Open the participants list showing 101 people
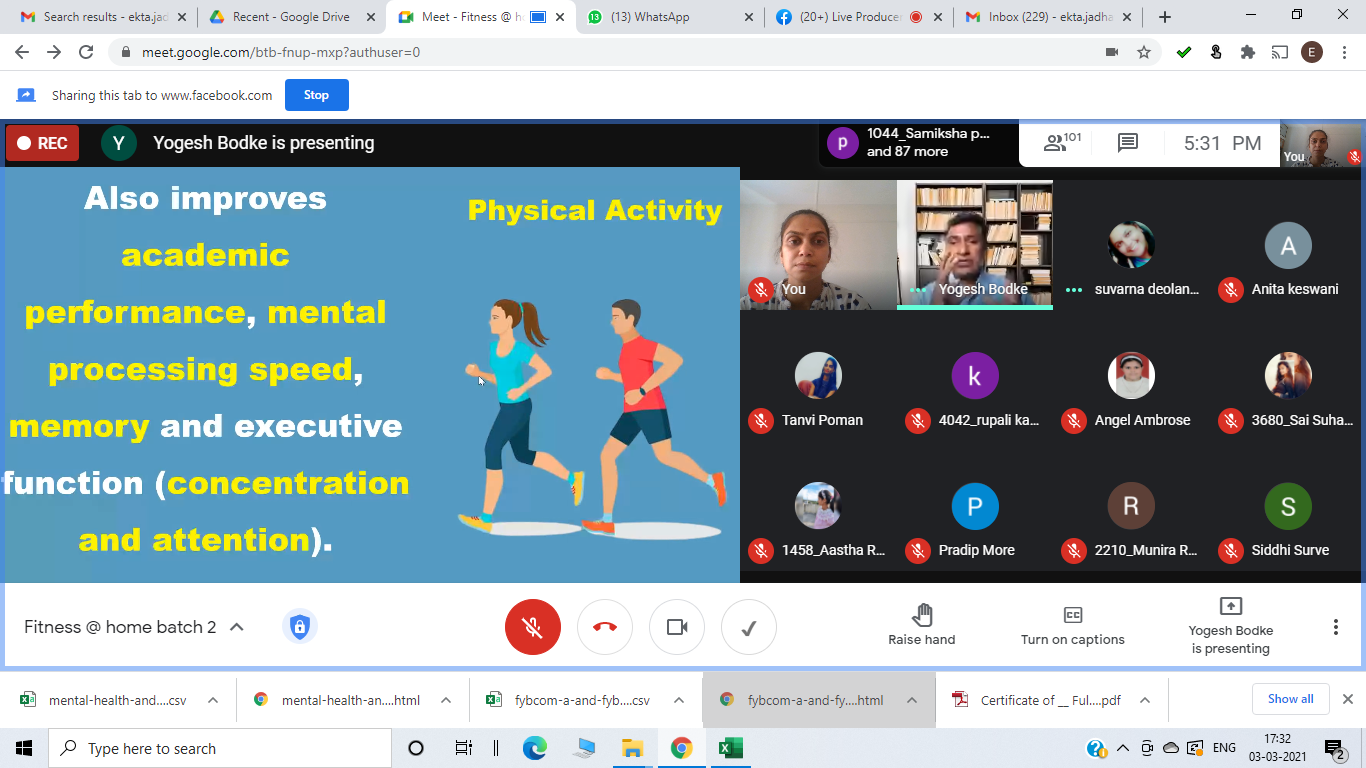1366x768 pixels. pyautogui.click(x=1056, y=142)
